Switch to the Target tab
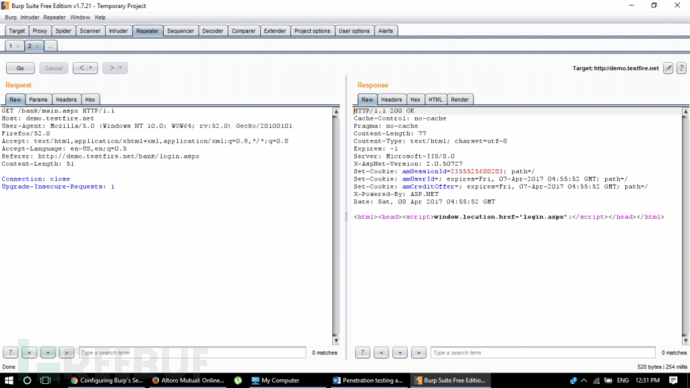Viewport: 690px width, 388px height. coord(17,31)
